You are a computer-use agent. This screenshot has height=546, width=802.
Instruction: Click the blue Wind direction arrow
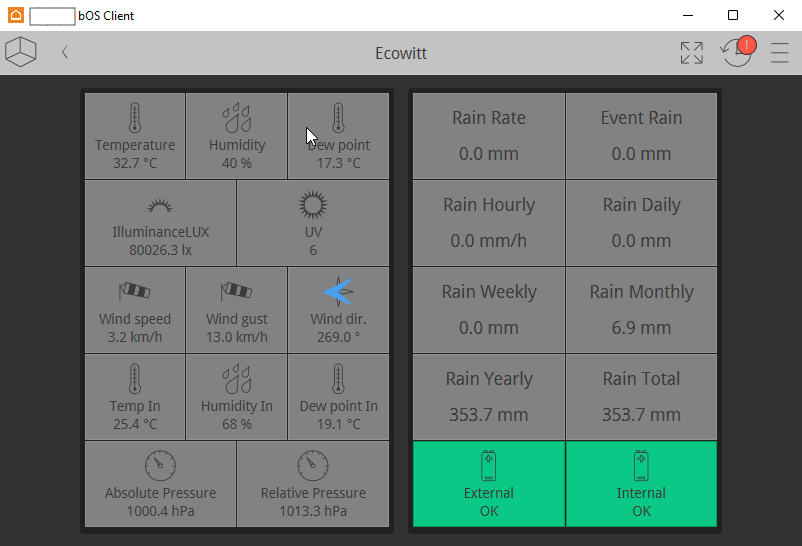click(x=339, y=291)
